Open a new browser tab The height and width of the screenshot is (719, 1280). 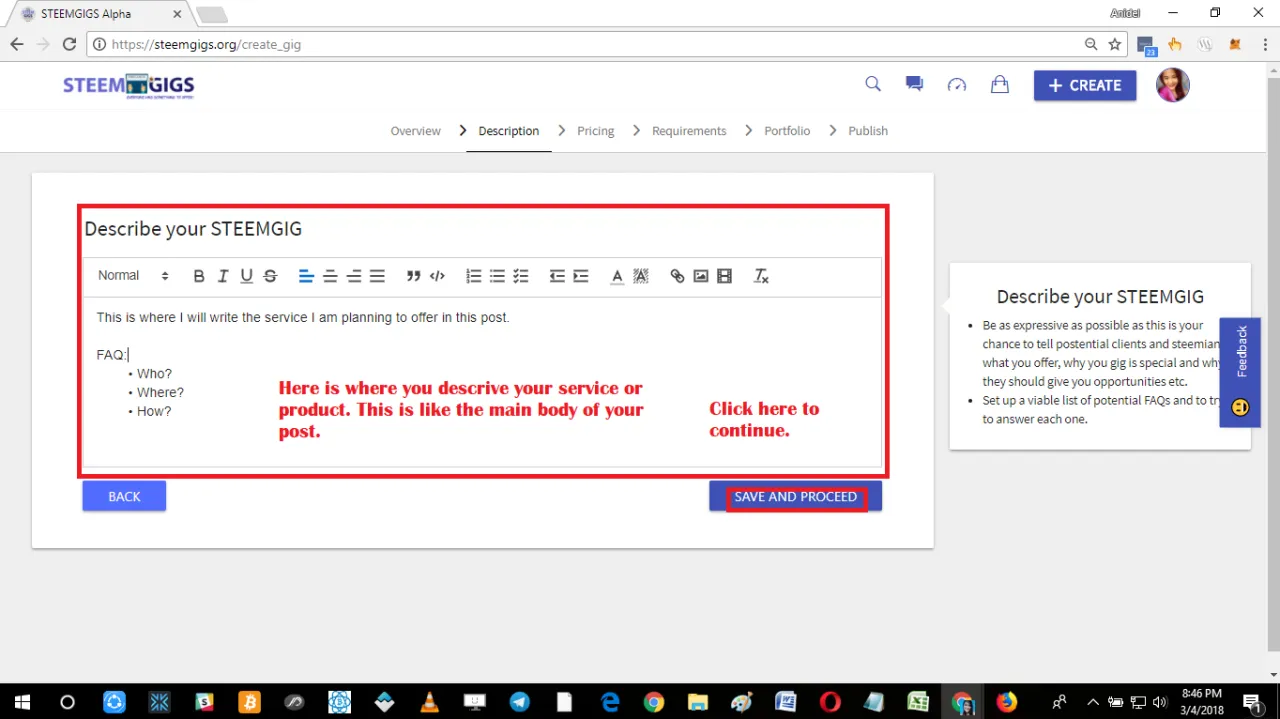(211, 14)
